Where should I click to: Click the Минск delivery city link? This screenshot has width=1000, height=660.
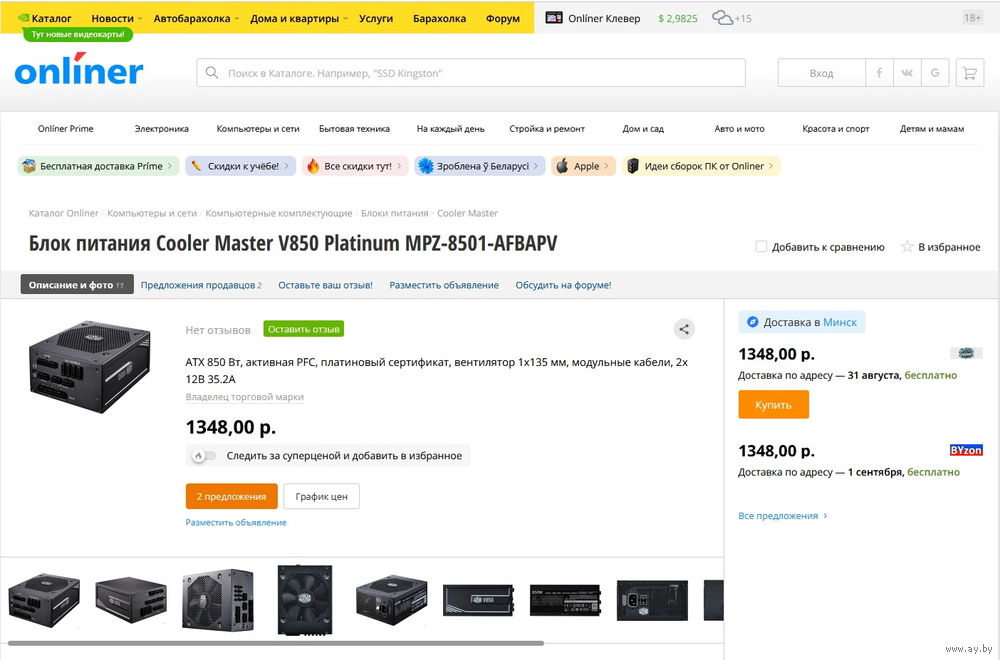click(x=839, y=322)
